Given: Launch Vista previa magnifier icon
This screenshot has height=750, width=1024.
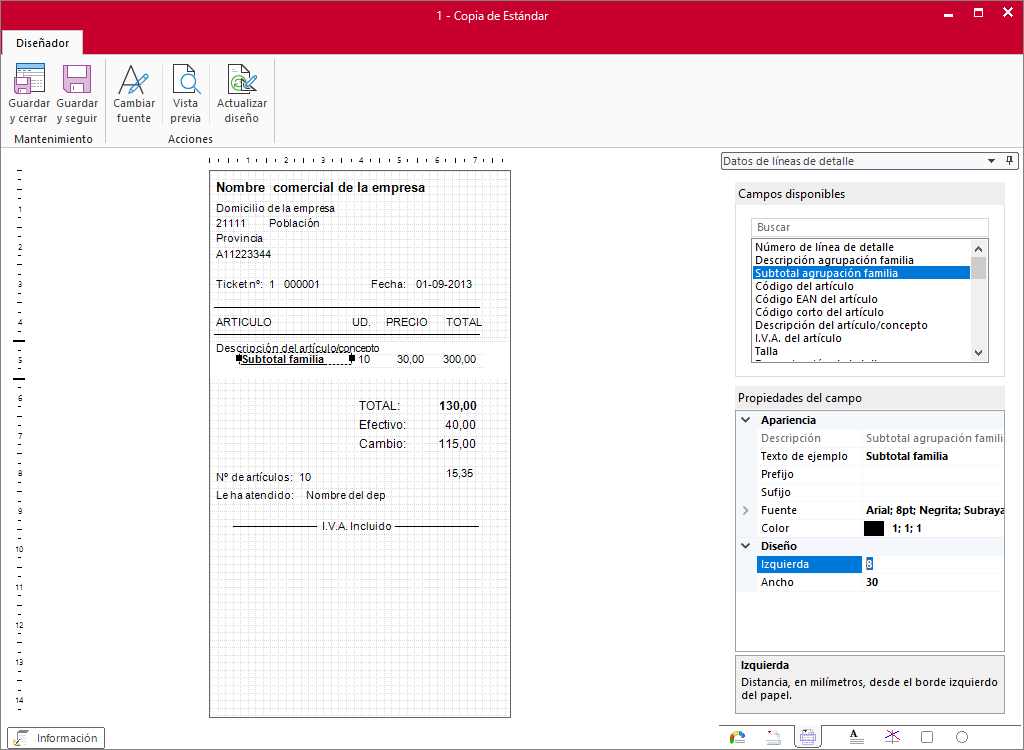Looking at the screenshot, I should click(x=185, y=79).
